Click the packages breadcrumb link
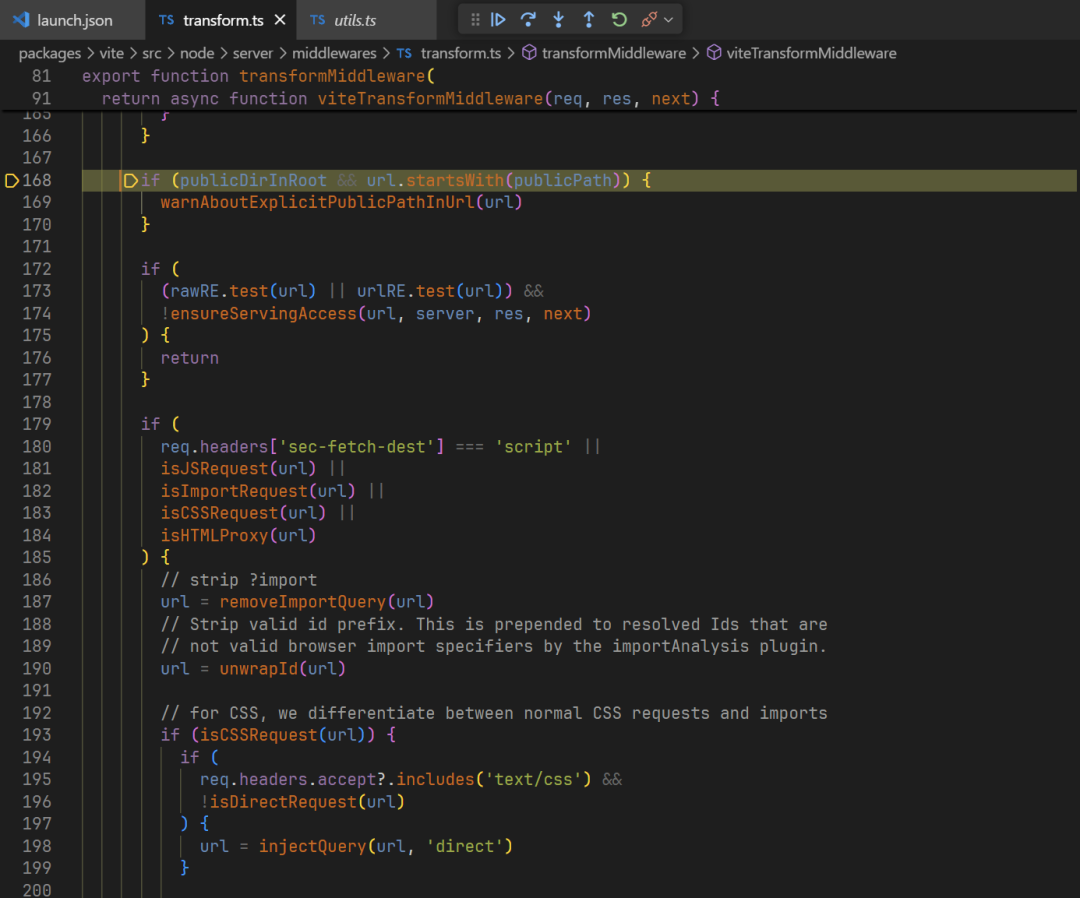Image resolution: width=1080 pixels, height=898 pixels. tap(49, 53)
